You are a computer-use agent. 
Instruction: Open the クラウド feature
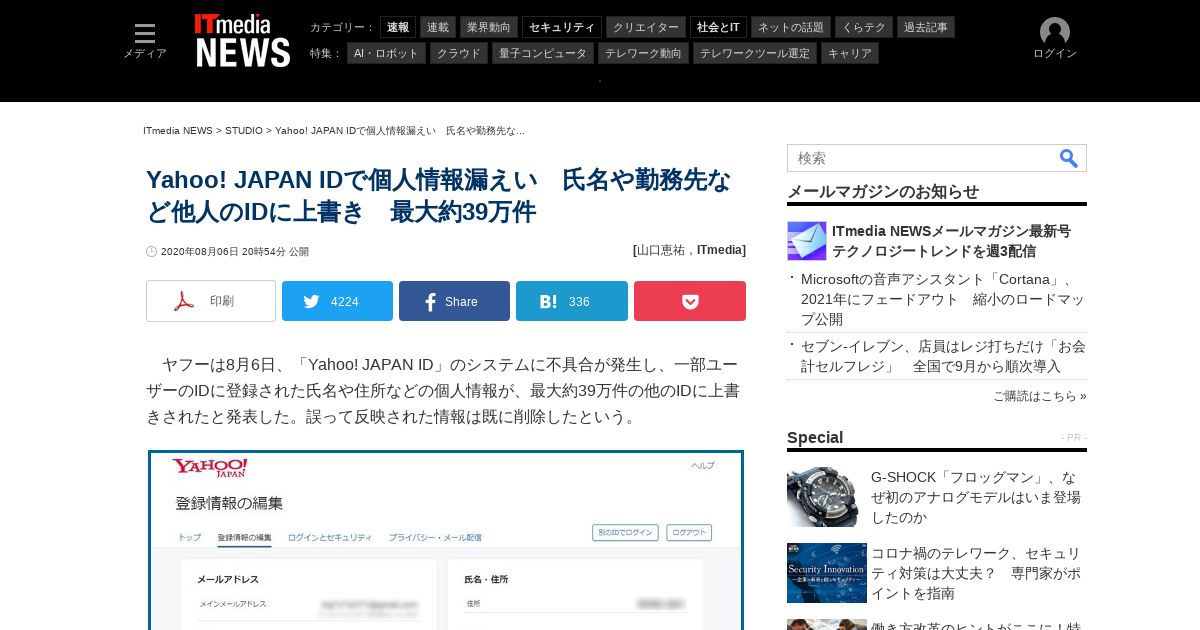[459, 53]
